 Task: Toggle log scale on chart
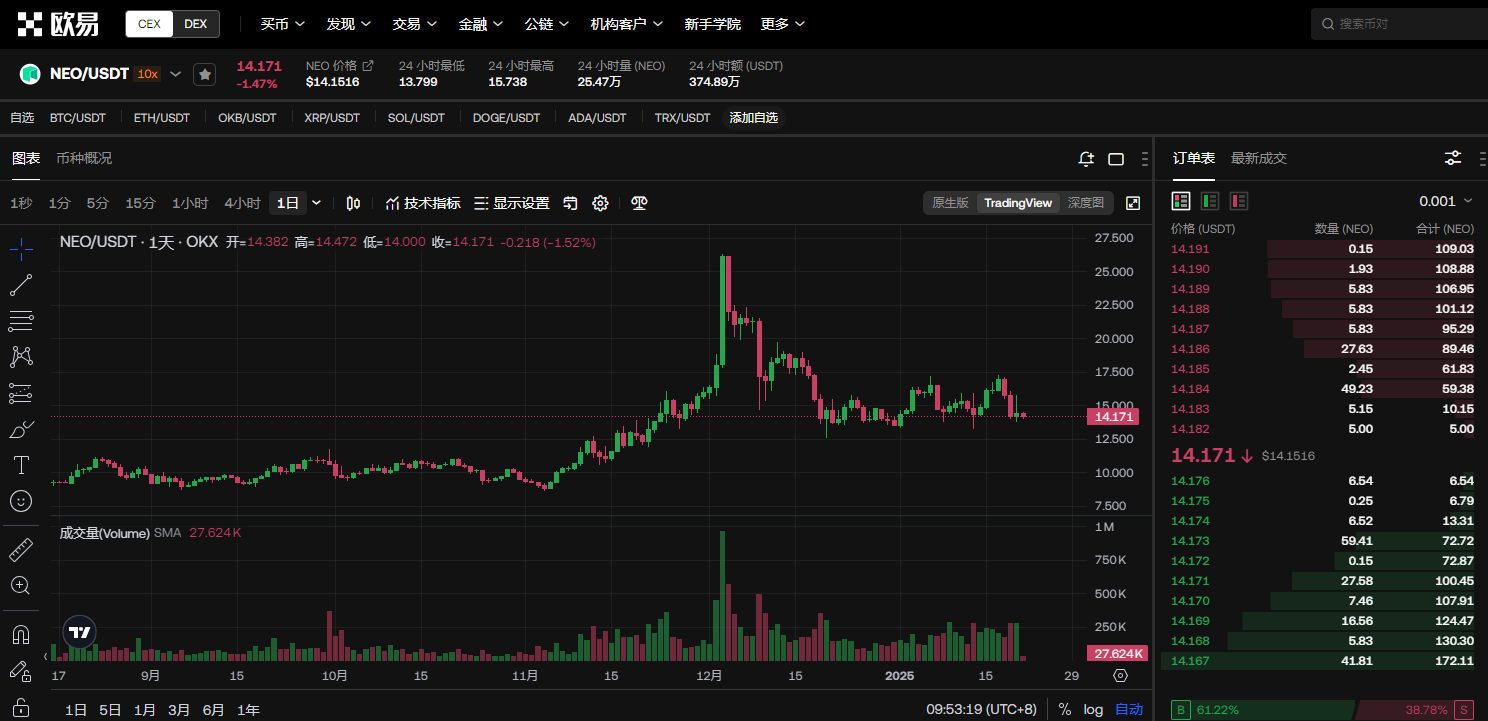coord(1093,709)
